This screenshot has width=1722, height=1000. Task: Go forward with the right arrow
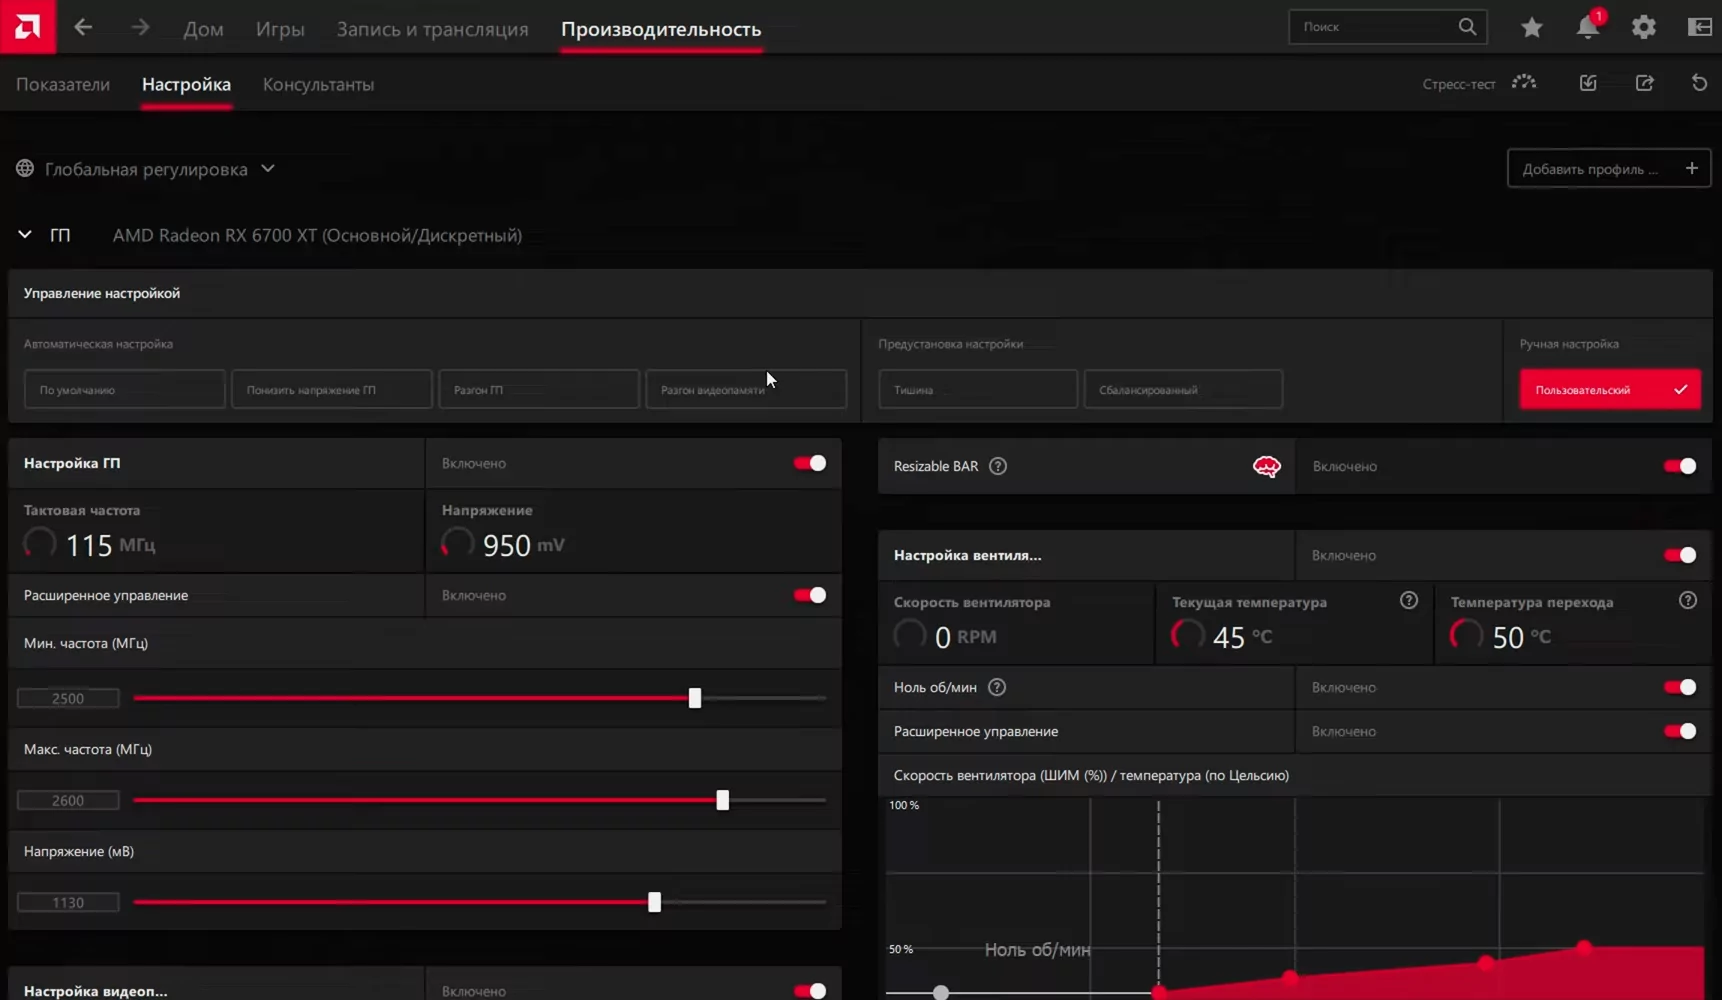(140, 28)
